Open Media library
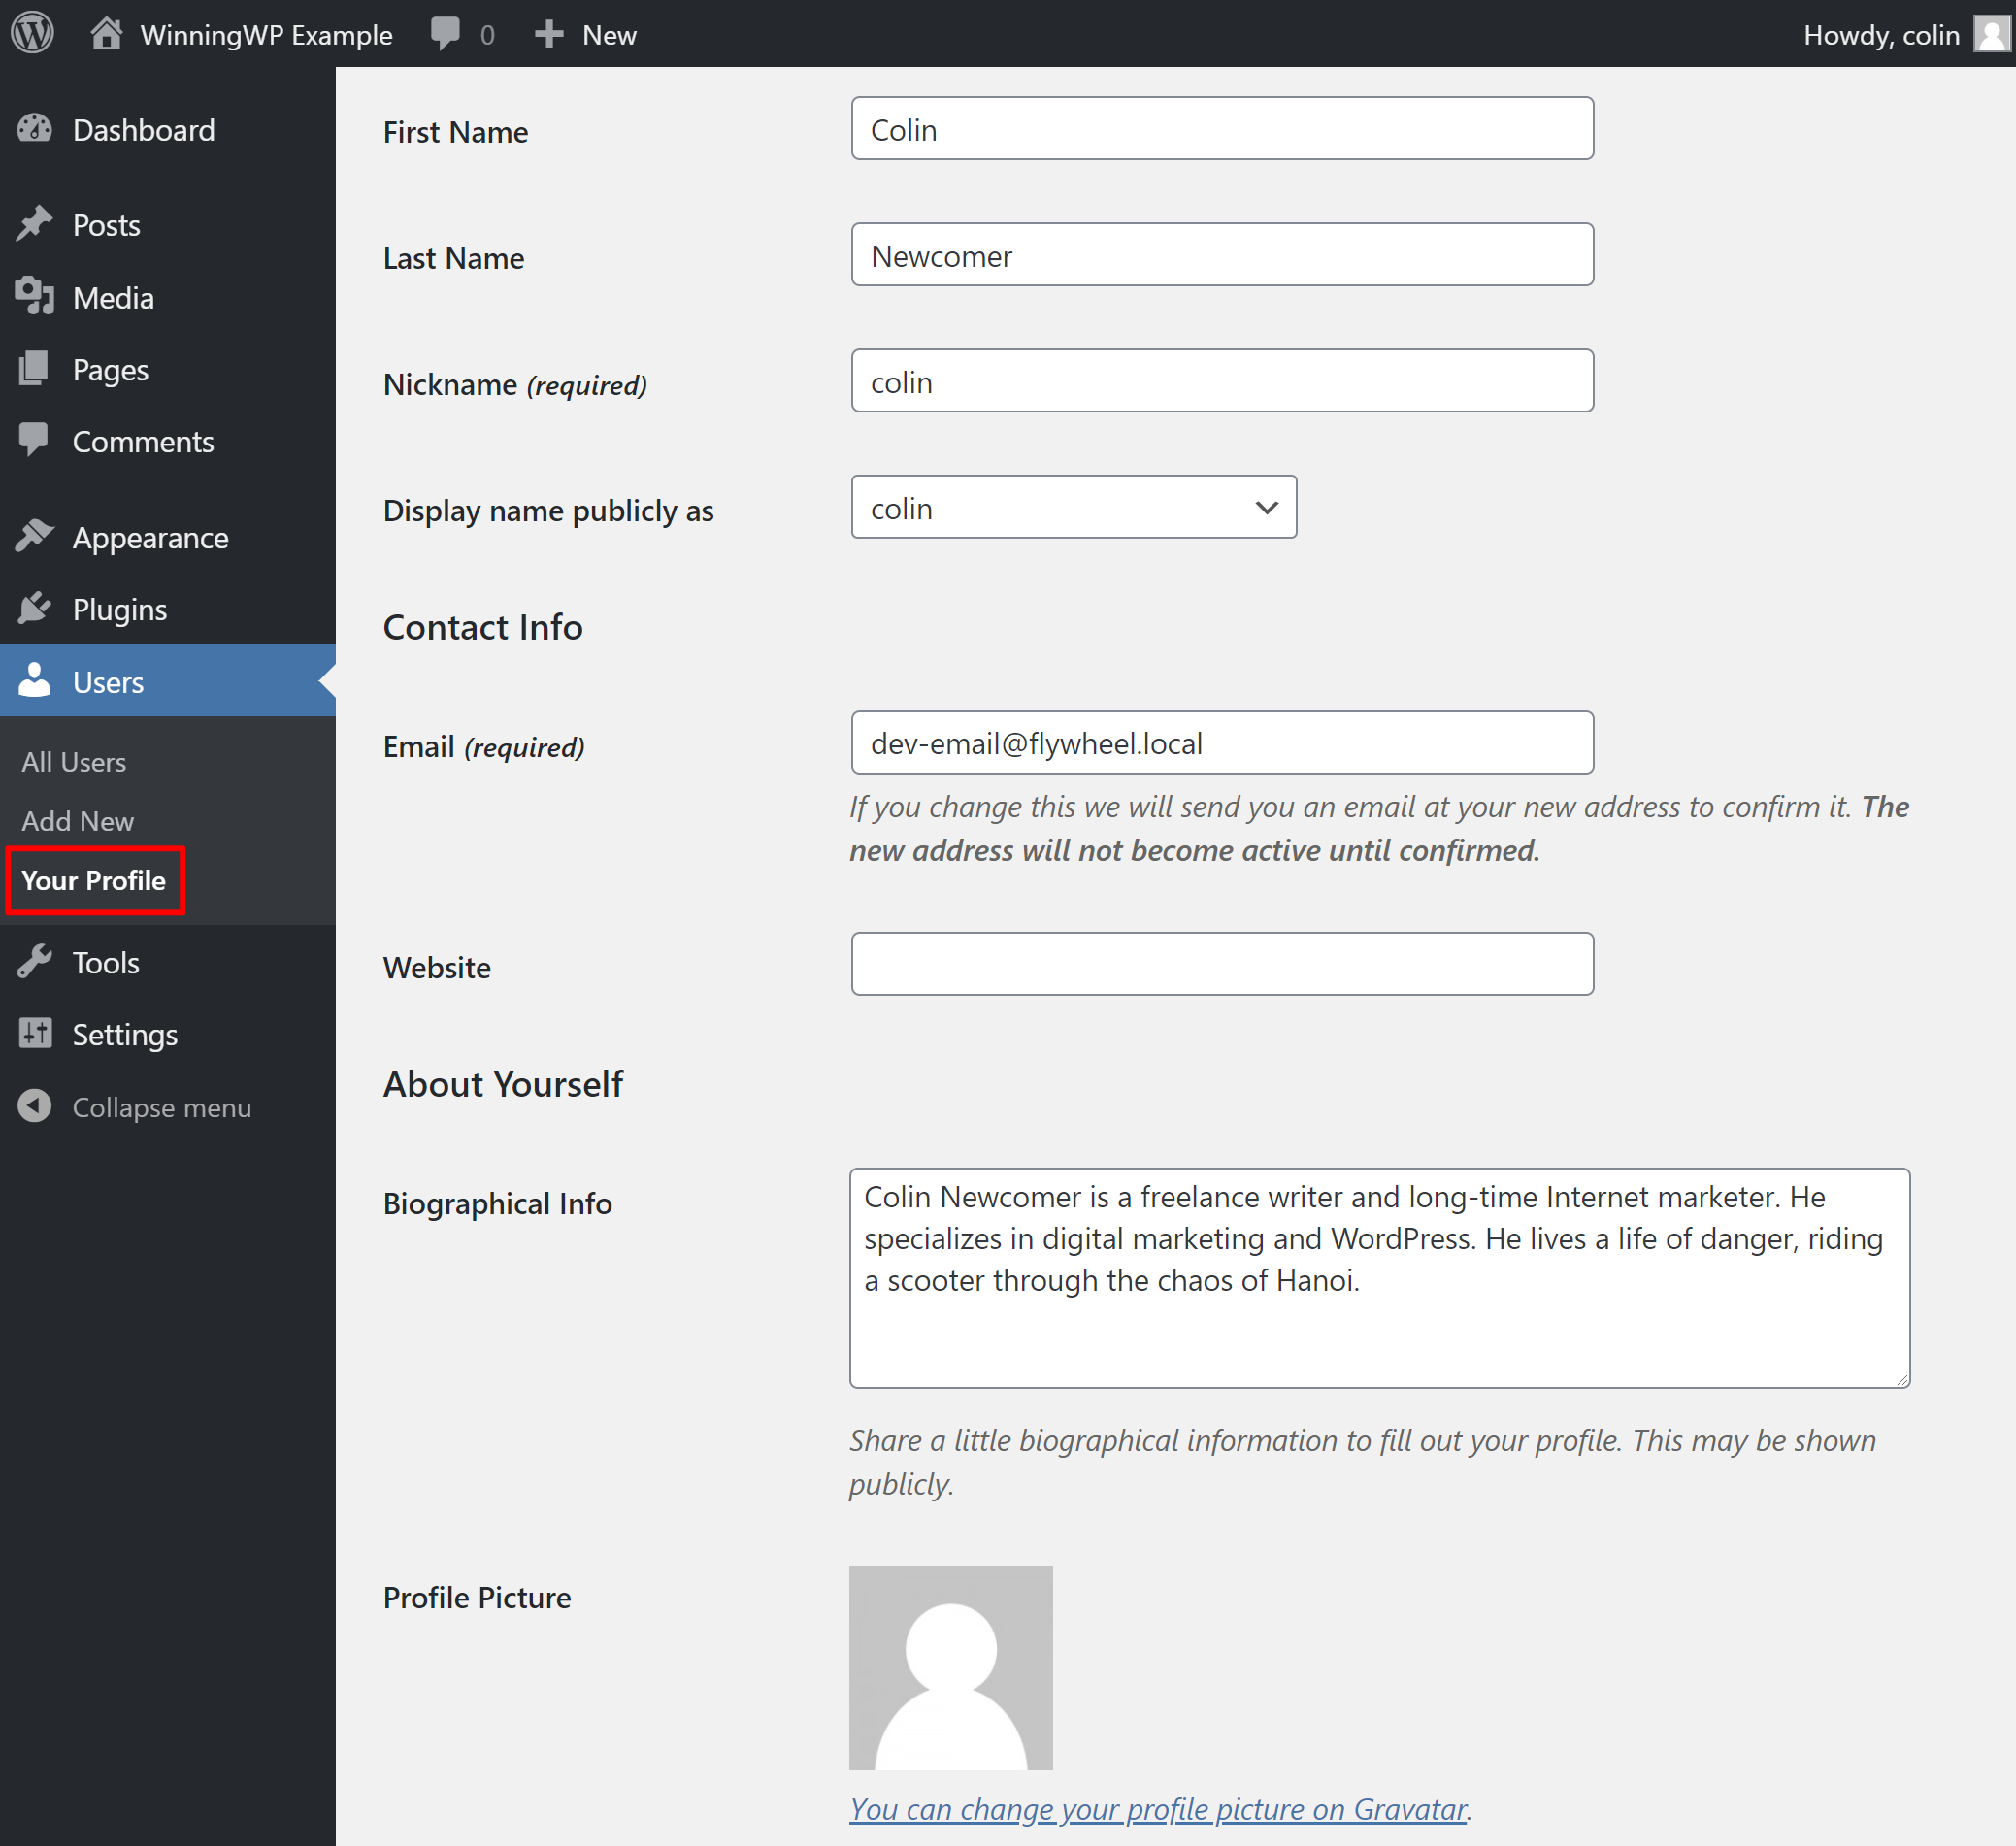Screen dimensions: 2016x1846 pyautogui.click(x=111, y=297)
